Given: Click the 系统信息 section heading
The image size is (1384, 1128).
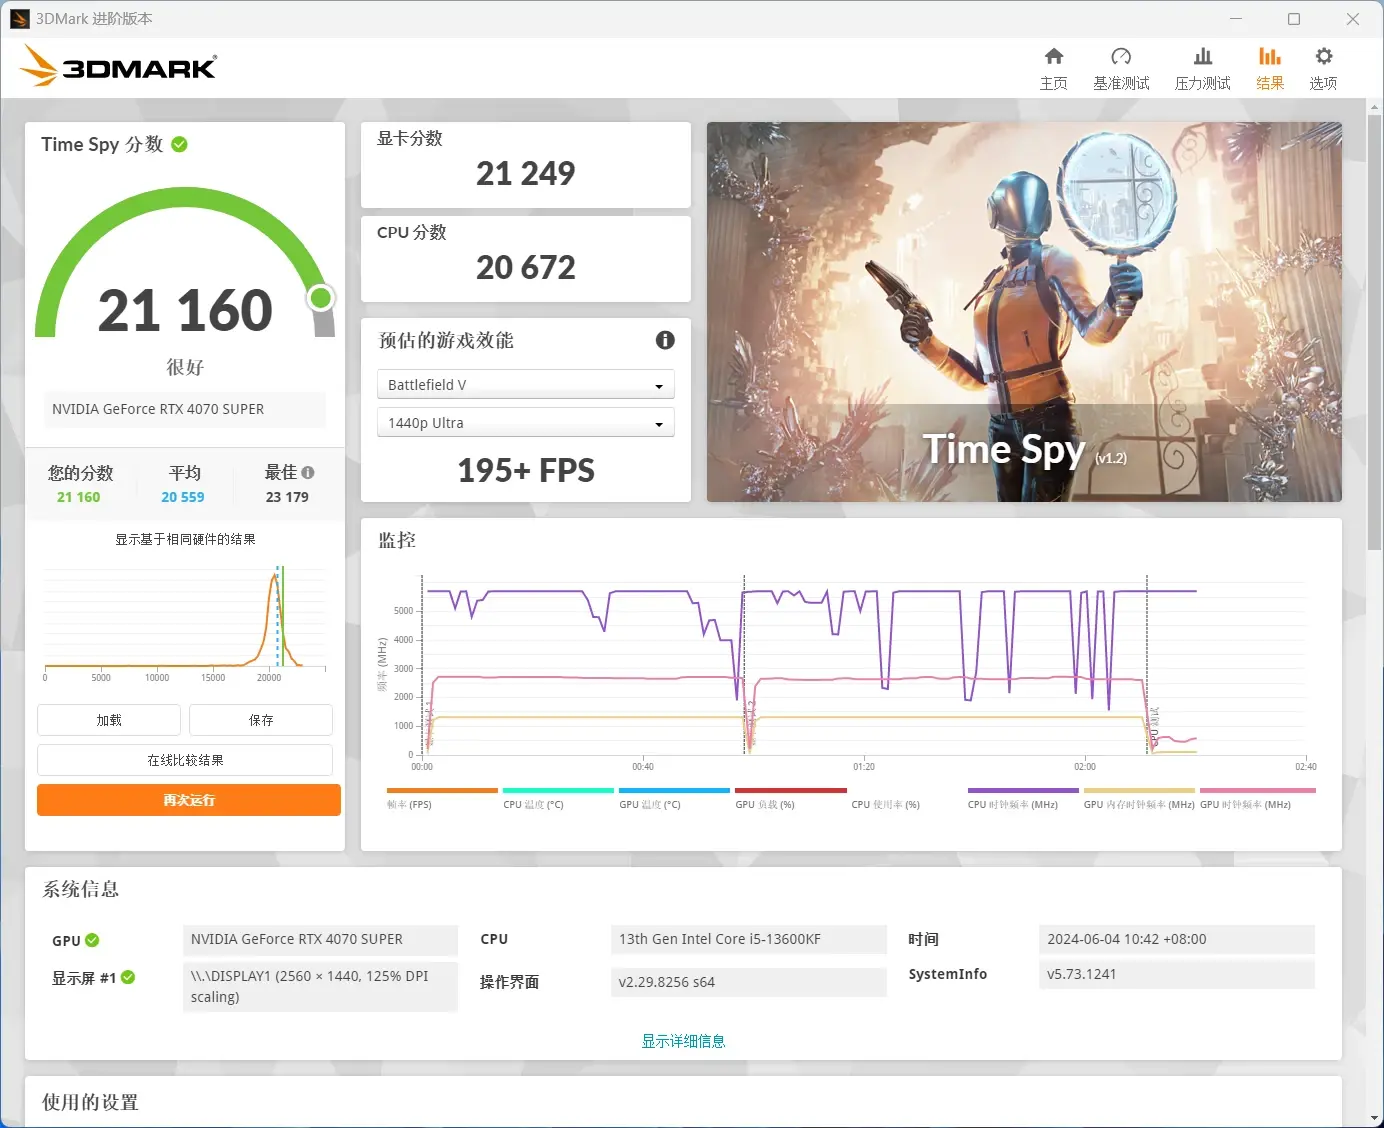Looking at the screenshot, I should (x=81, y=889).
